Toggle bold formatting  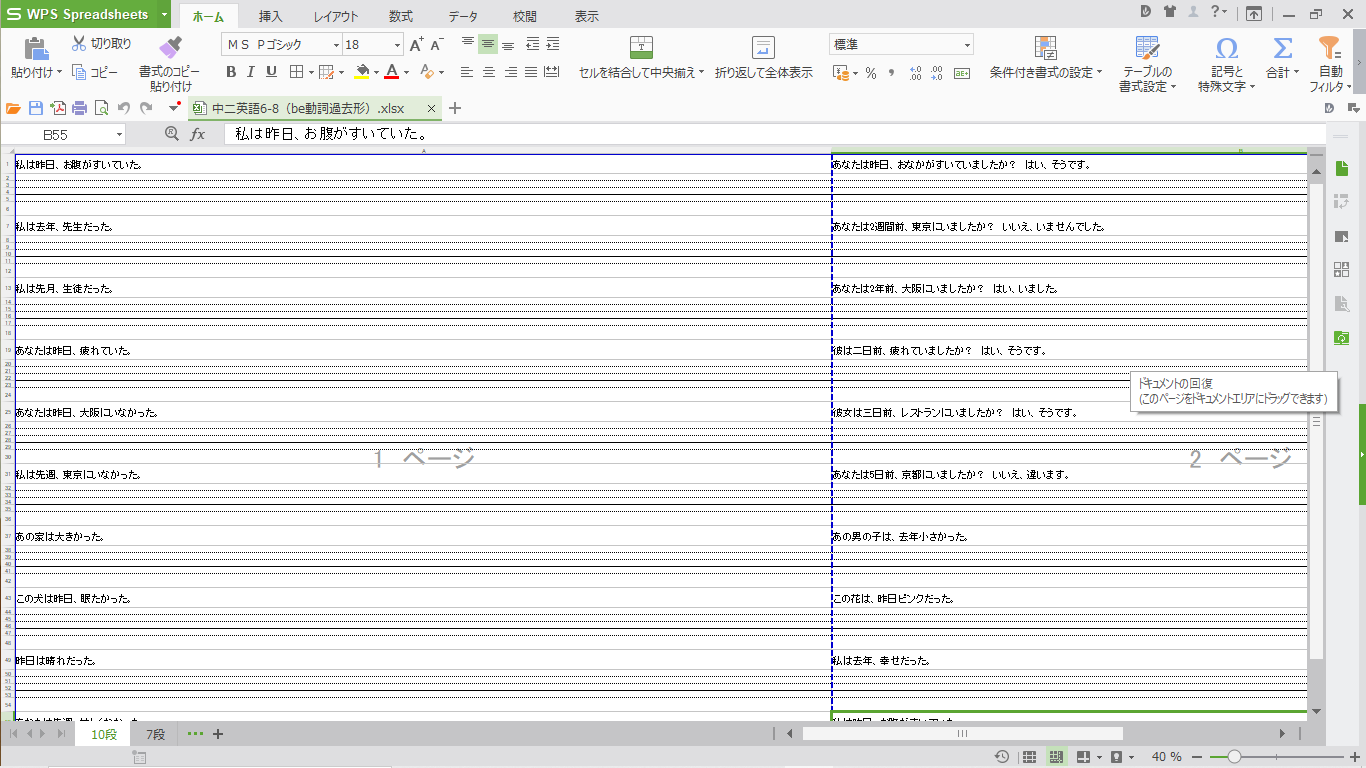pyautogui.click(x=231, y=72)
